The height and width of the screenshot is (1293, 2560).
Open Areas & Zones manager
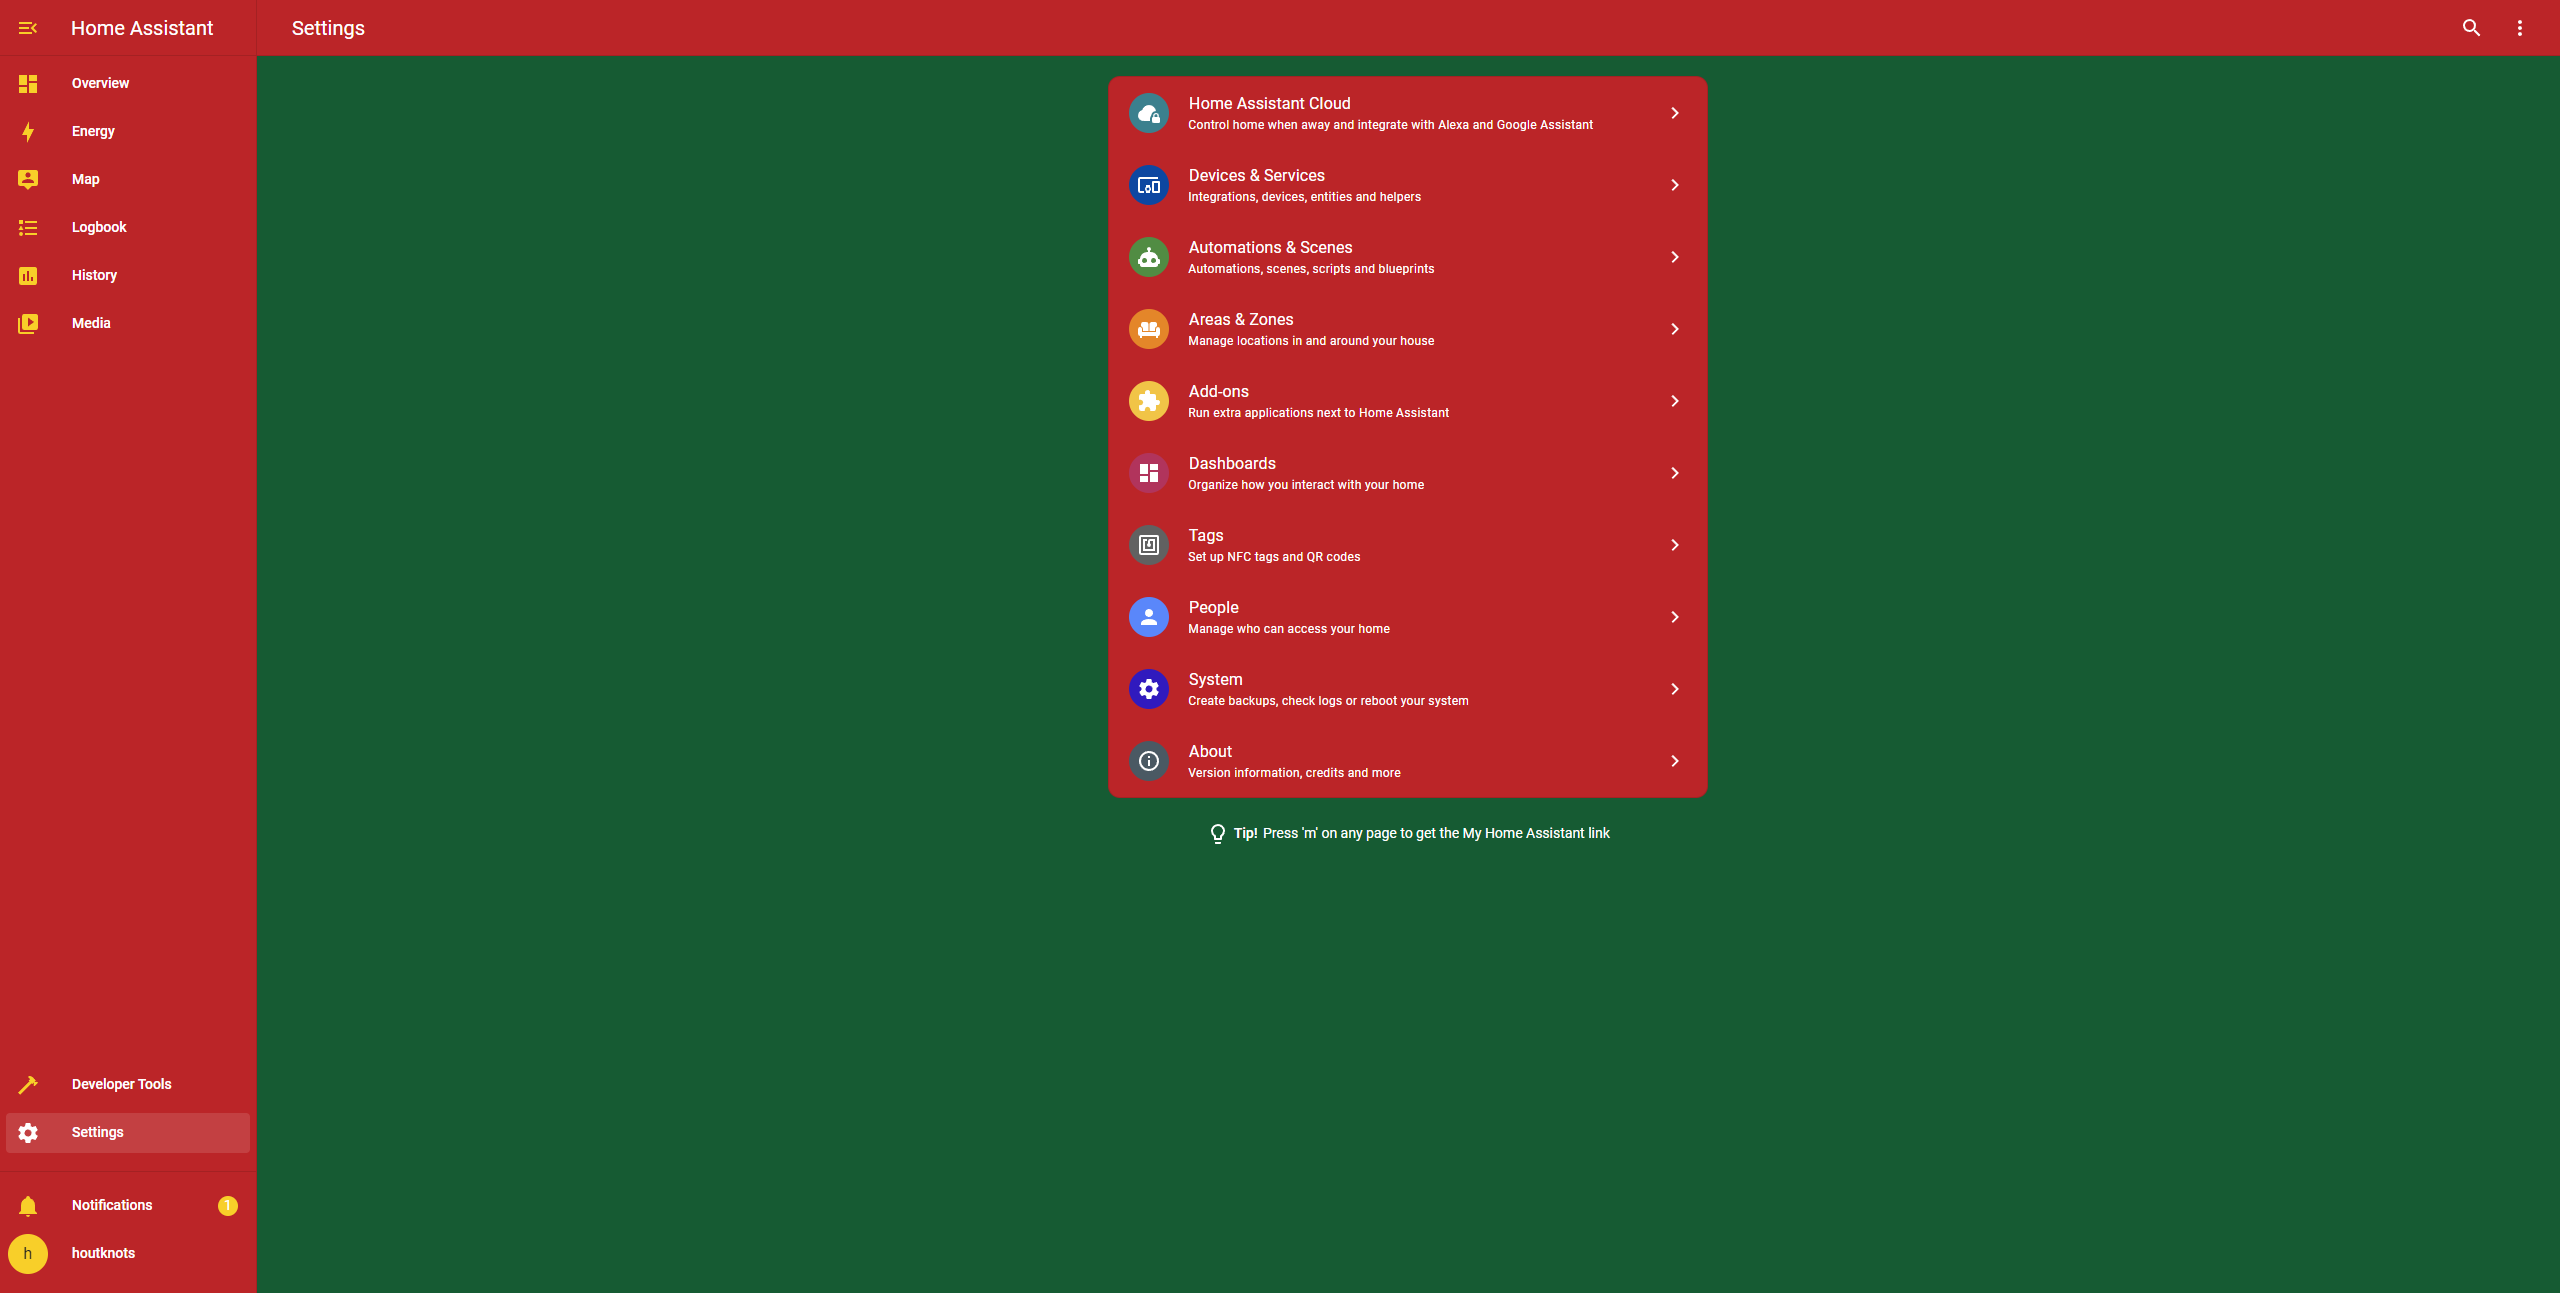[x=1408, y=328]
